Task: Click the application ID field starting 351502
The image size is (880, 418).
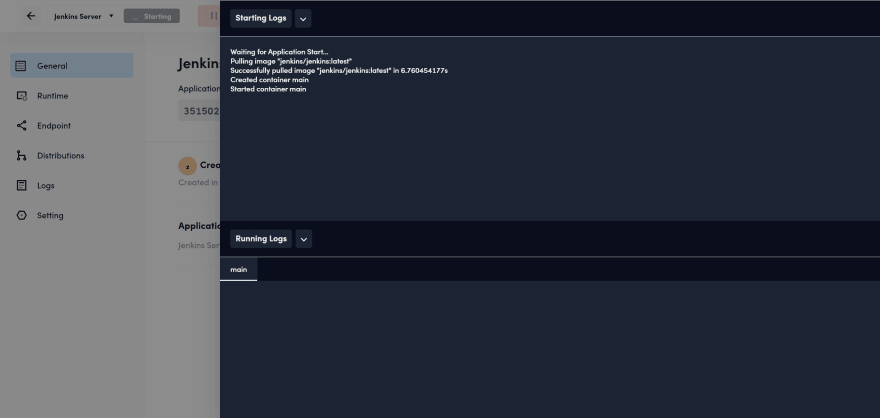Action: point(199,111)
